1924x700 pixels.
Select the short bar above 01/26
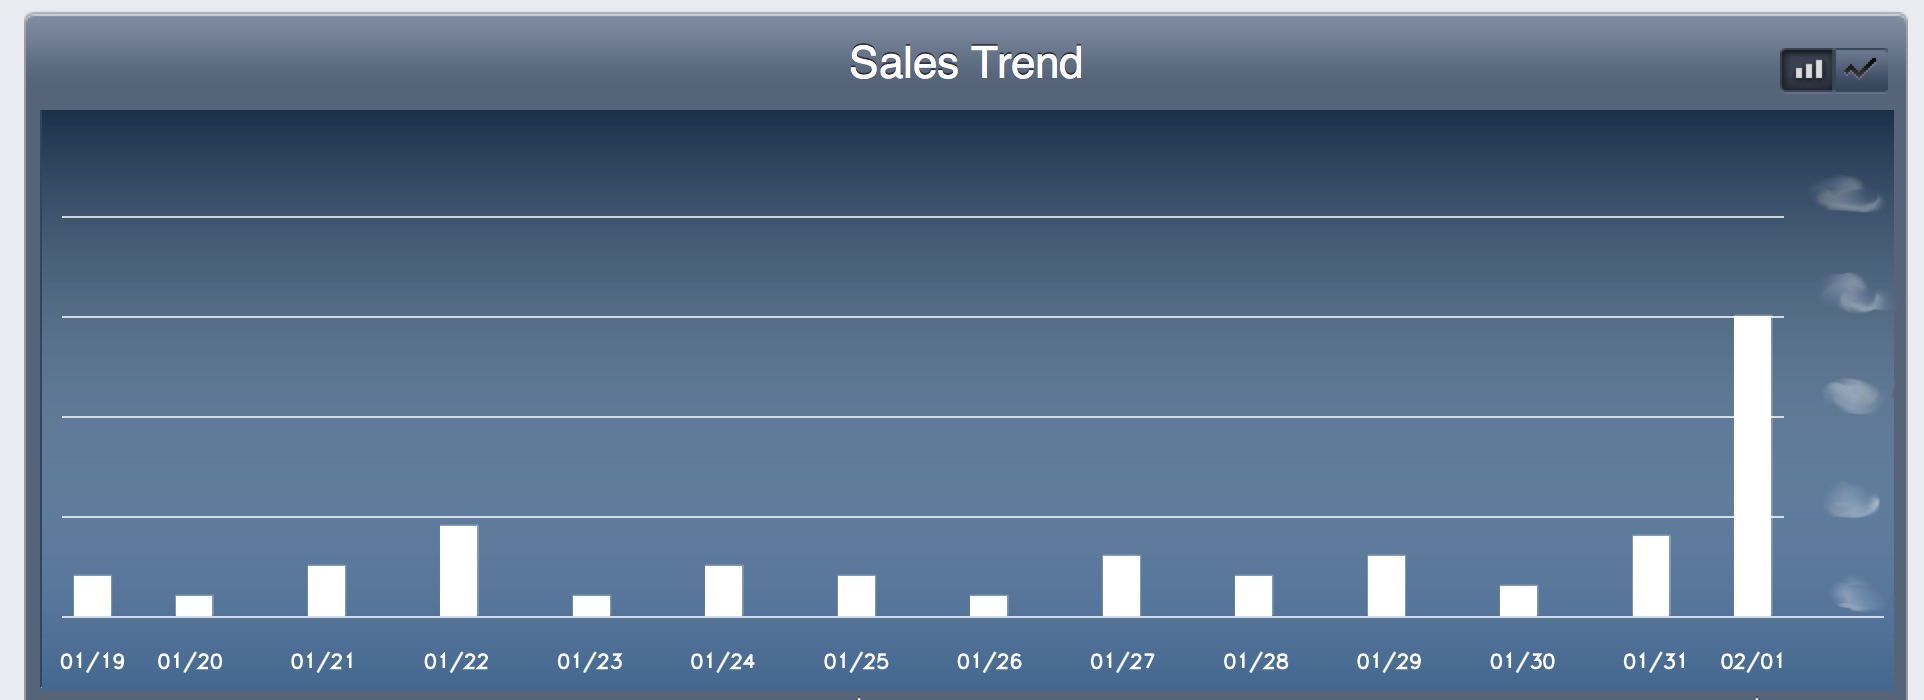[x=989, y=606]
